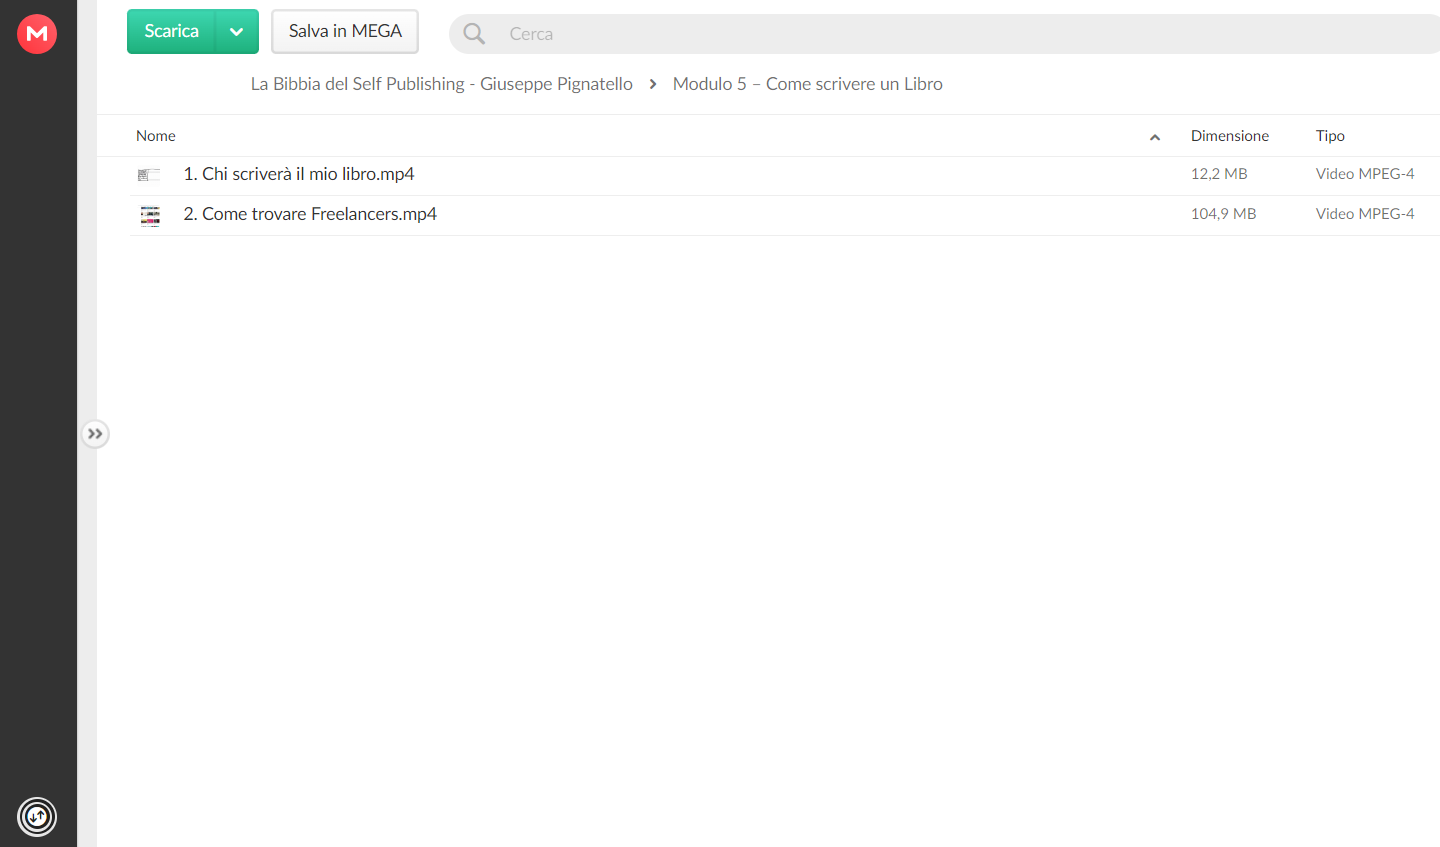Select thumbnail of Come trovare Freelancers video

coord(150,215)
